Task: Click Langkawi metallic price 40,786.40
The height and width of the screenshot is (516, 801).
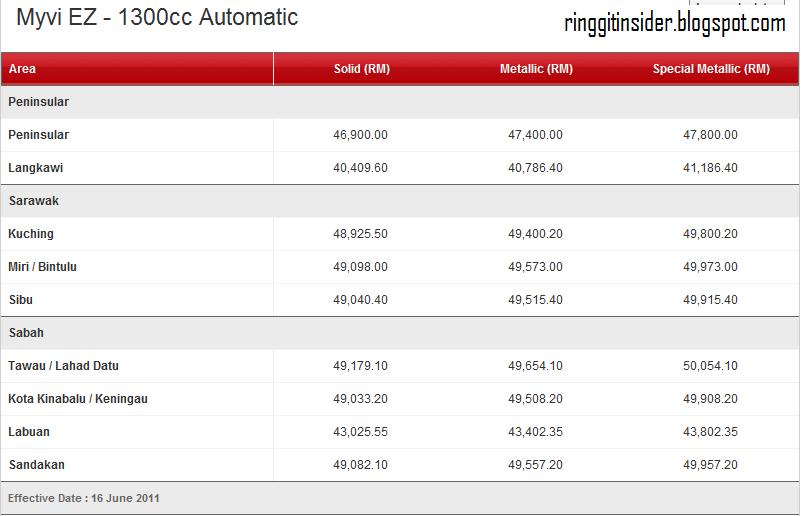Action: tap(535, 168)
